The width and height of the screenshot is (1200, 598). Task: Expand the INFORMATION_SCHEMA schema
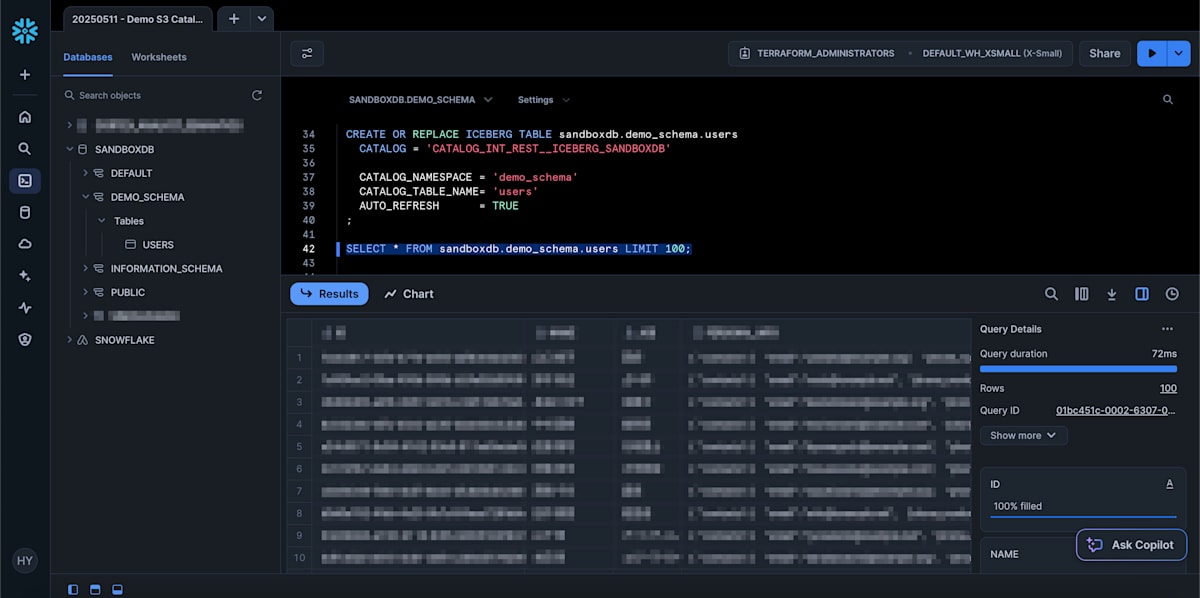(86, 268)
